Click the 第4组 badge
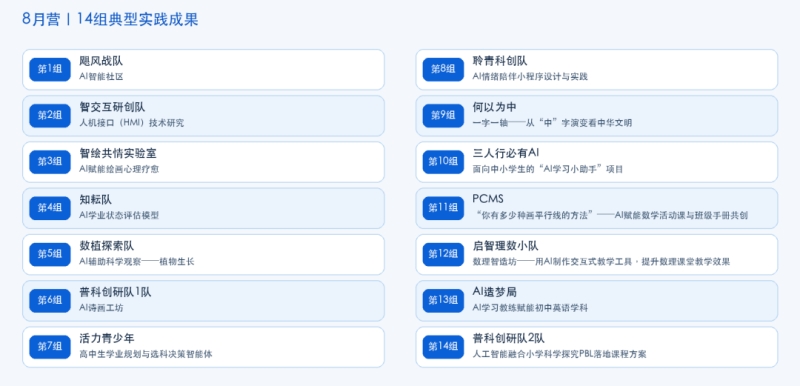The height and width of the screenshot is (386, 800). click(50, 208)
